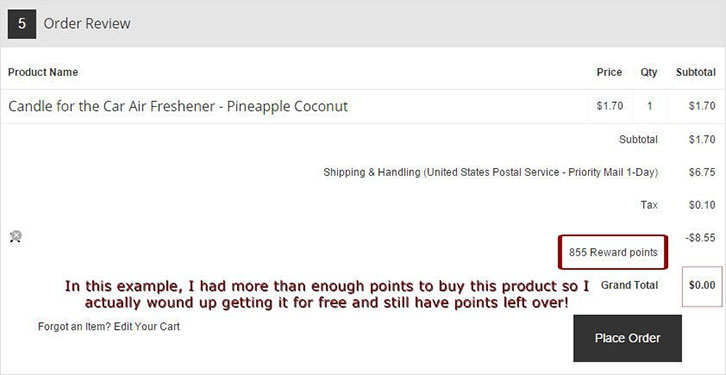Click the Grand Total label

[629, 285]
